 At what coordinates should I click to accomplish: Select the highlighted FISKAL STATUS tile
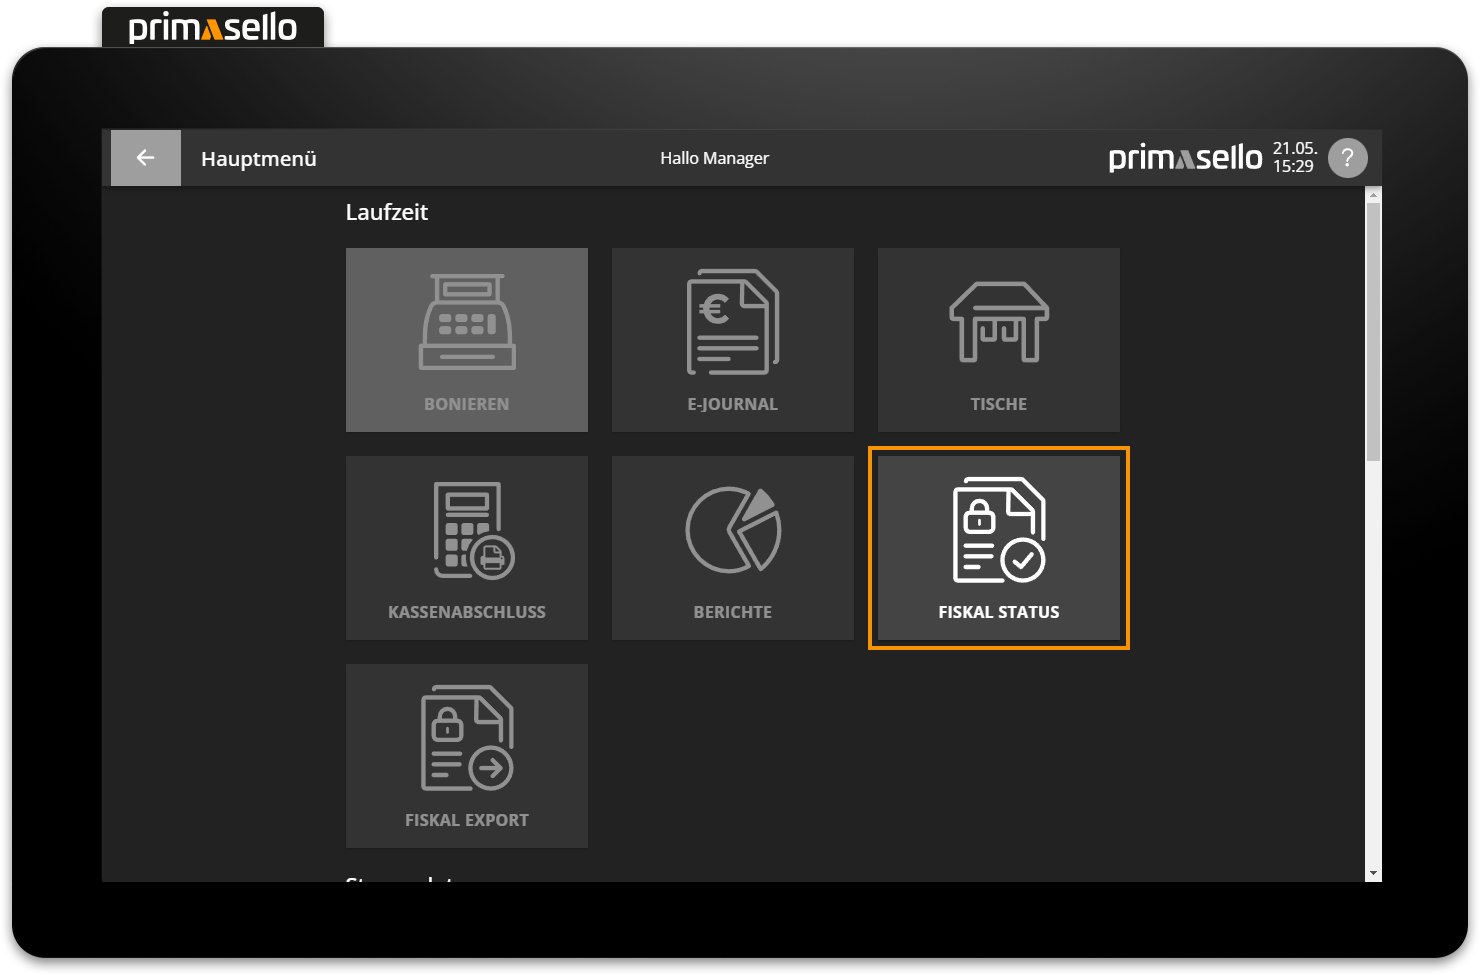pos(998,548)
